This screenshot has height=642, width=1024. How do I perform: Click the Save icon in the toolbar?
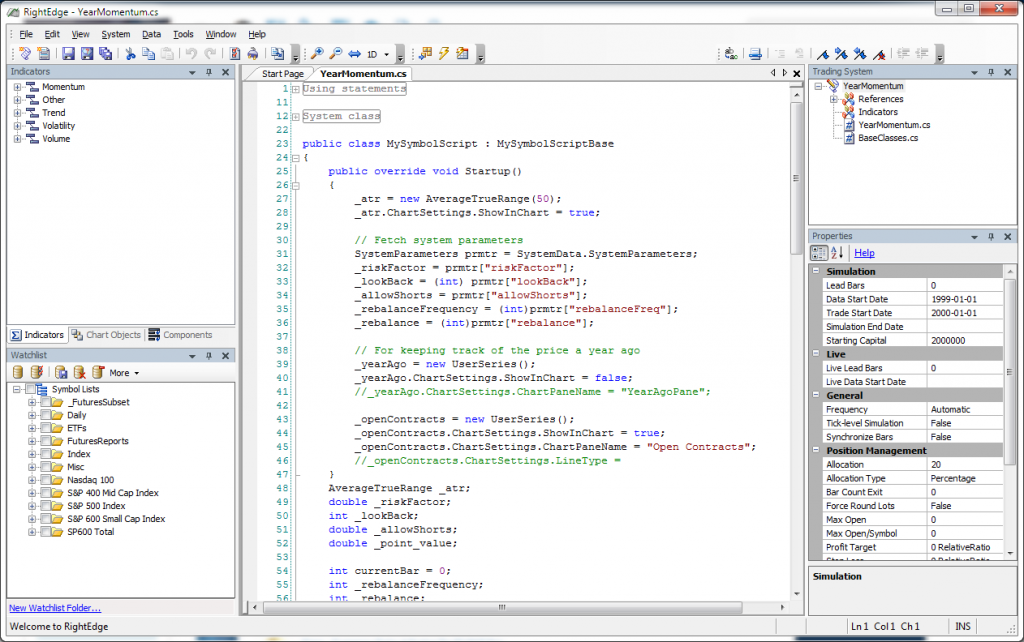click(68, 54)
